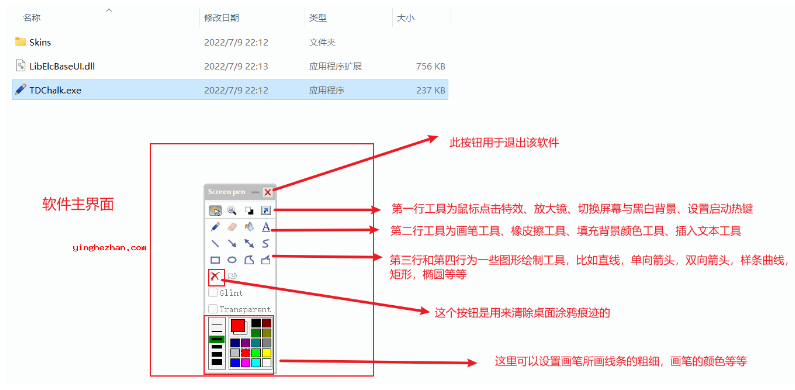Pick the navy color swatch

235,343
